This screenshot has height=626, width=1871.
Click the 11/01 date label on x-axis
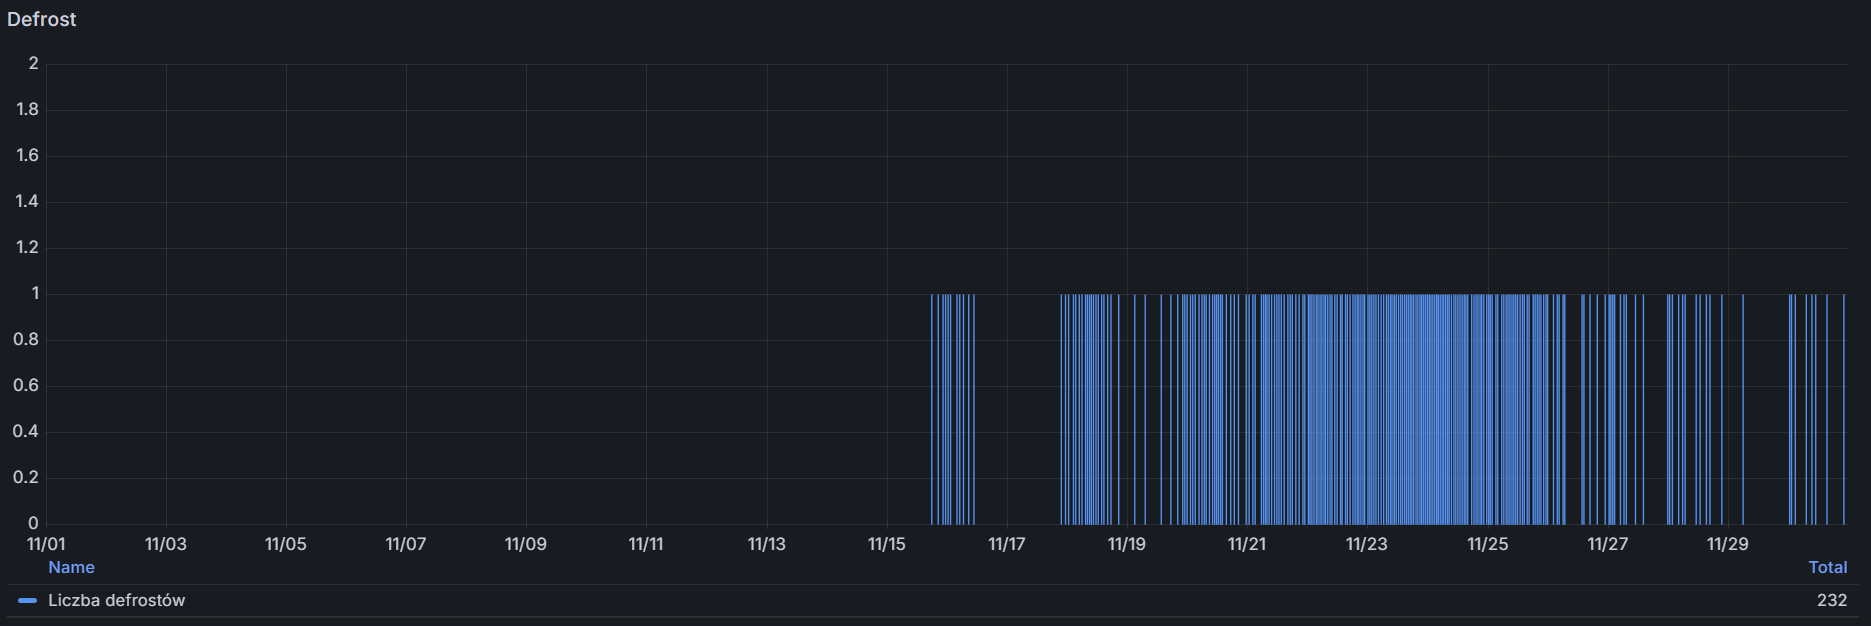[46, 544]
